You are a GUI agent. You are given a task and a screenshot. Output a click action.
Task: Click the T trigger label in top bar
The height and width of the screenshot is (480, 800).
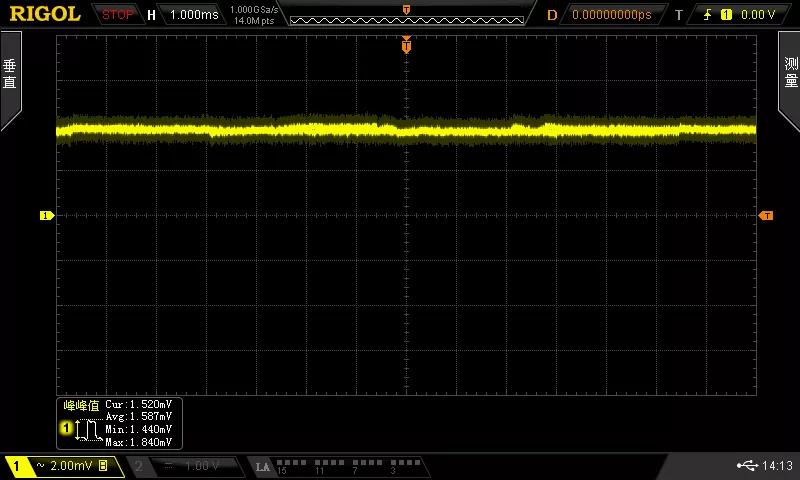pos(679,15)
